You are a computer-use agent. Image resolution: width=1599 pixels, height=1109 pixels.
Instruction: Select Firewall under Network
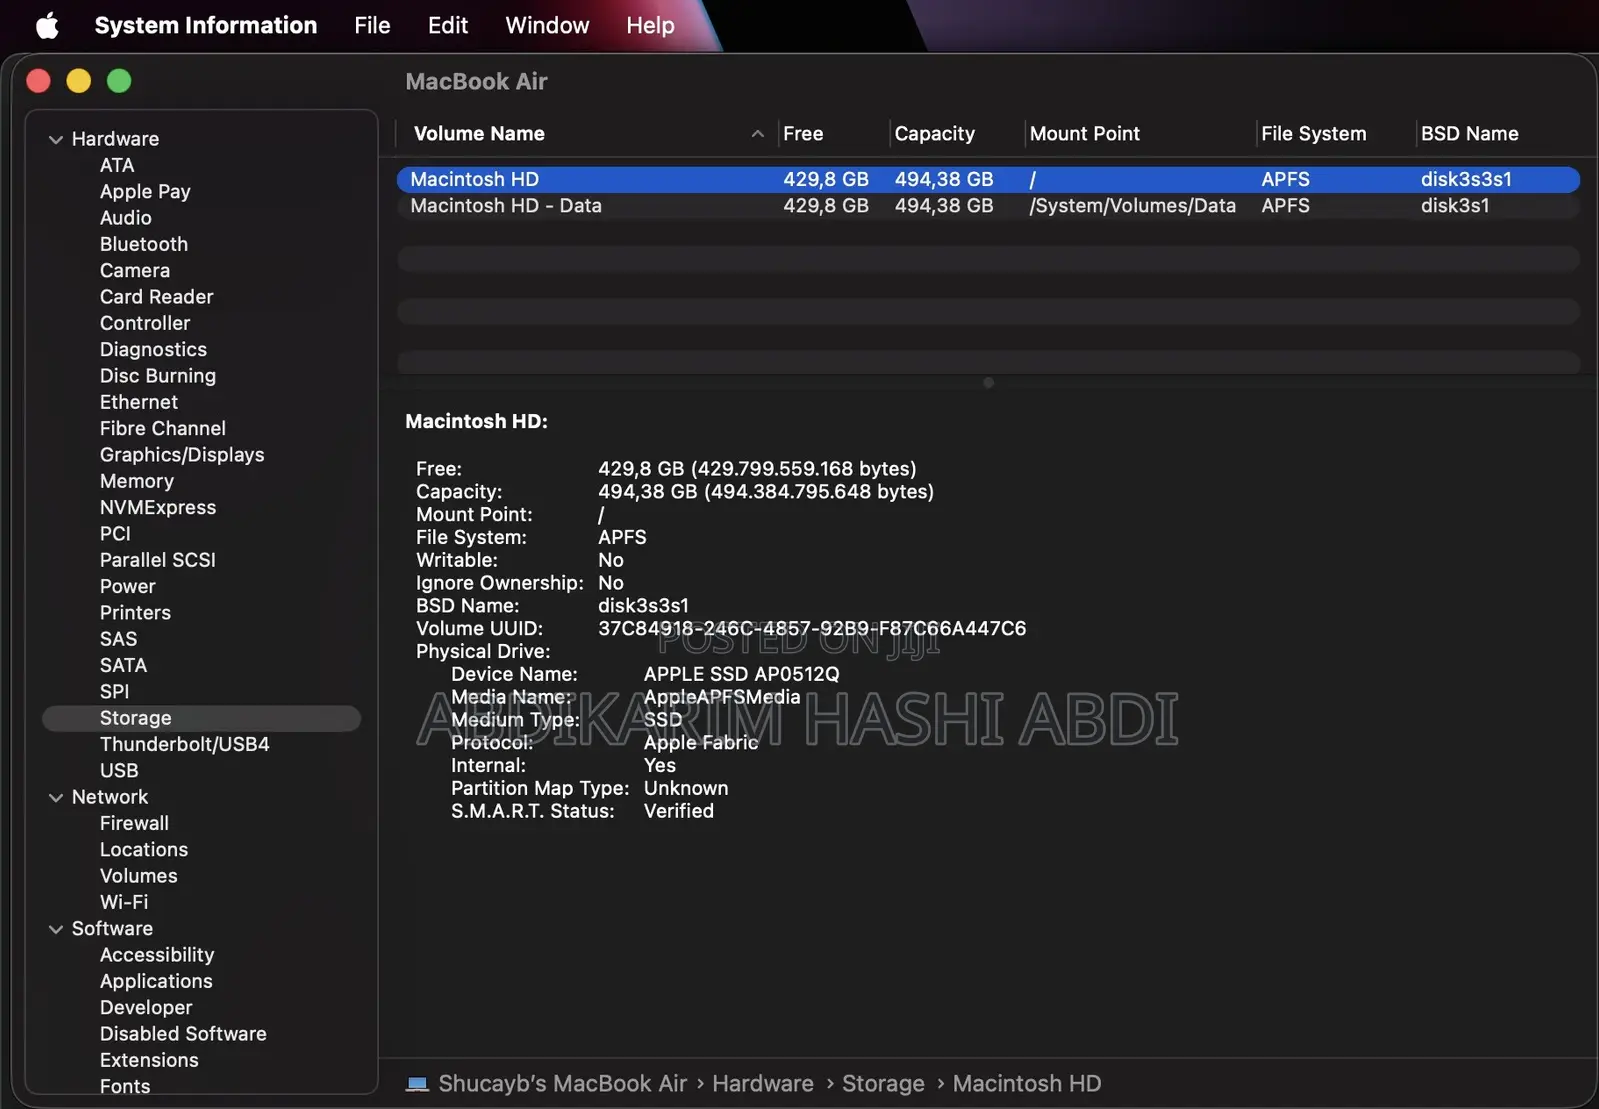click(134, 823)
